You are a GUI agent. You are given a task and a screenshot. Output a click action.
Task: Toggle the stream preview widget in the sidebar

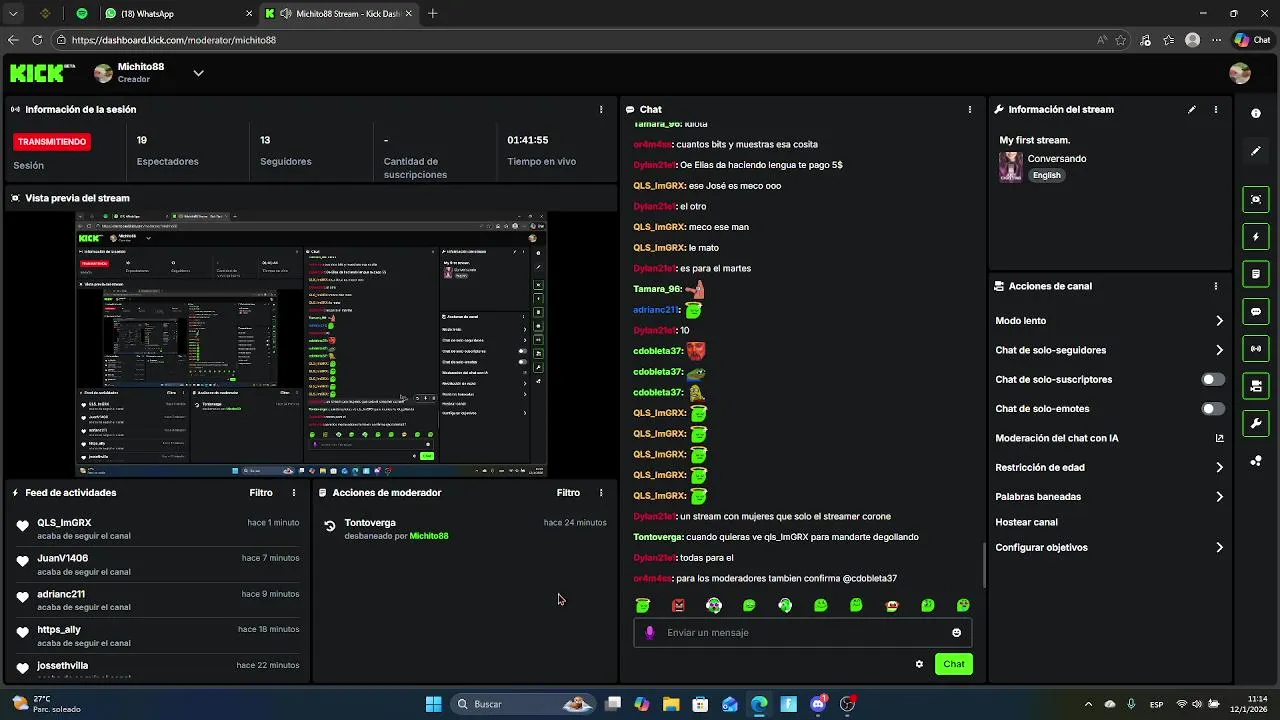click(1256, 199)
